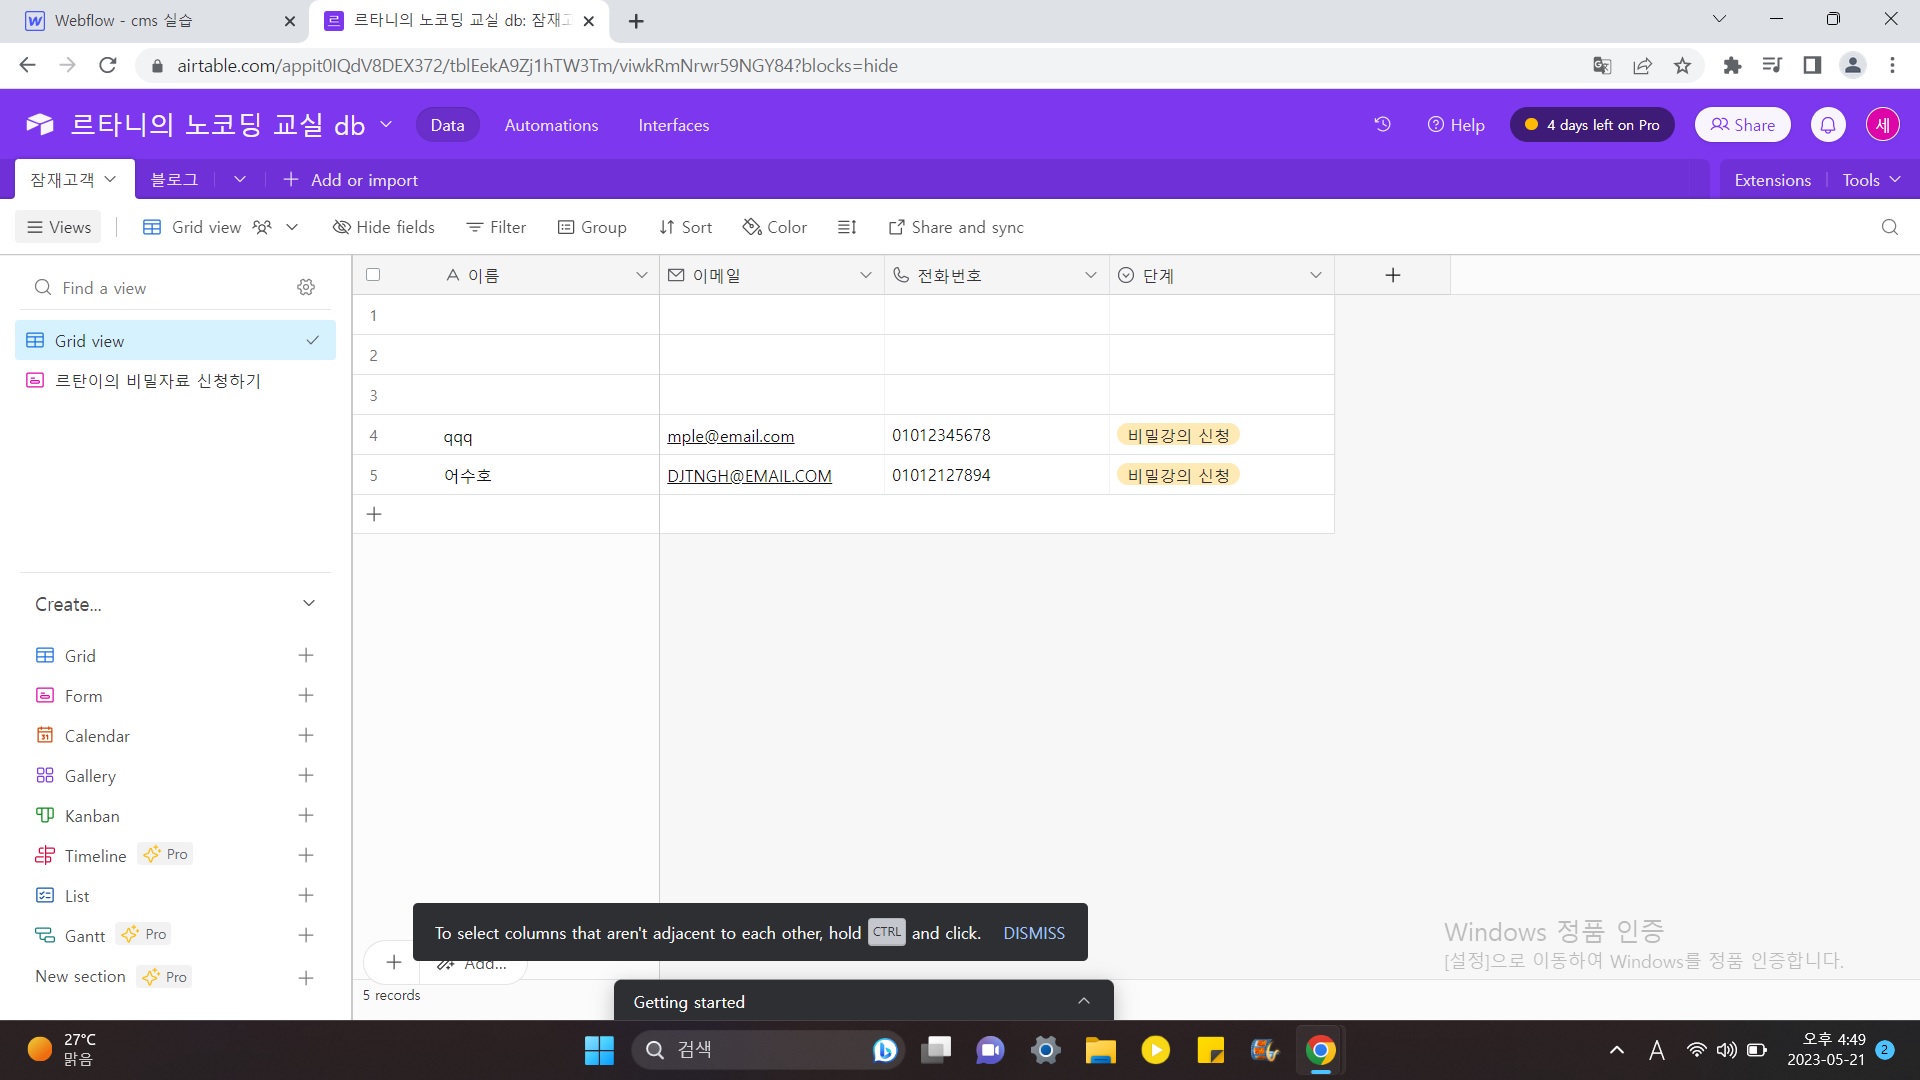This screenshot has height=1080, width=1920.
Task: Click Hide fields button
Action: coord(384,227)
